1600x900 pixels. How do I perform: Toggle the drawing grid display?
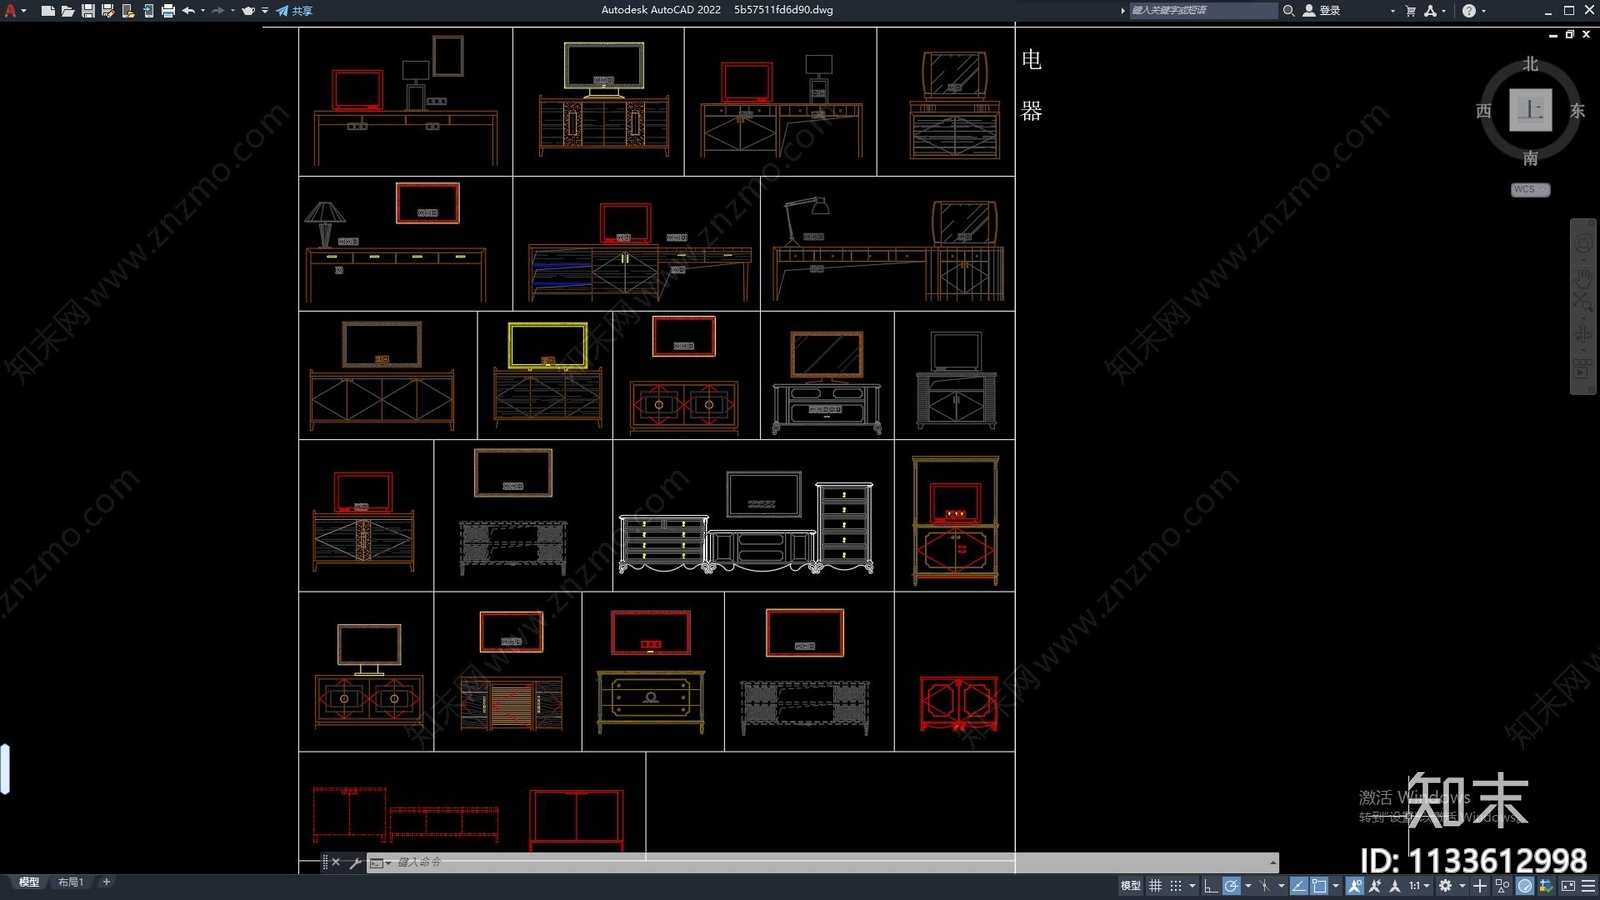1155,886
